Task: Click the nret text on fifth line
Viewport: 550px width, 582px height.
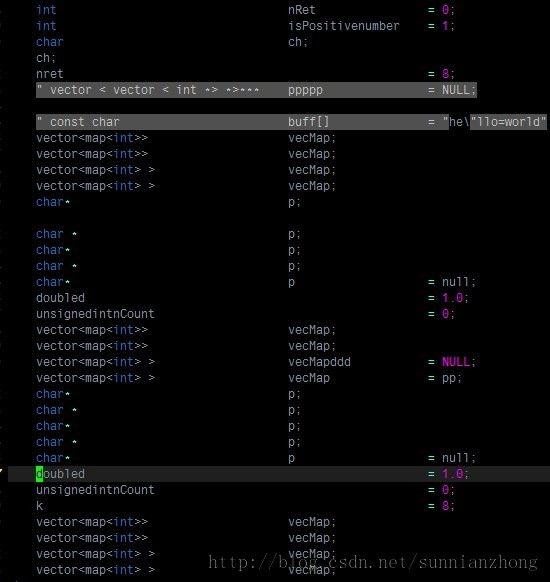Action: click(x=50, y=74)
